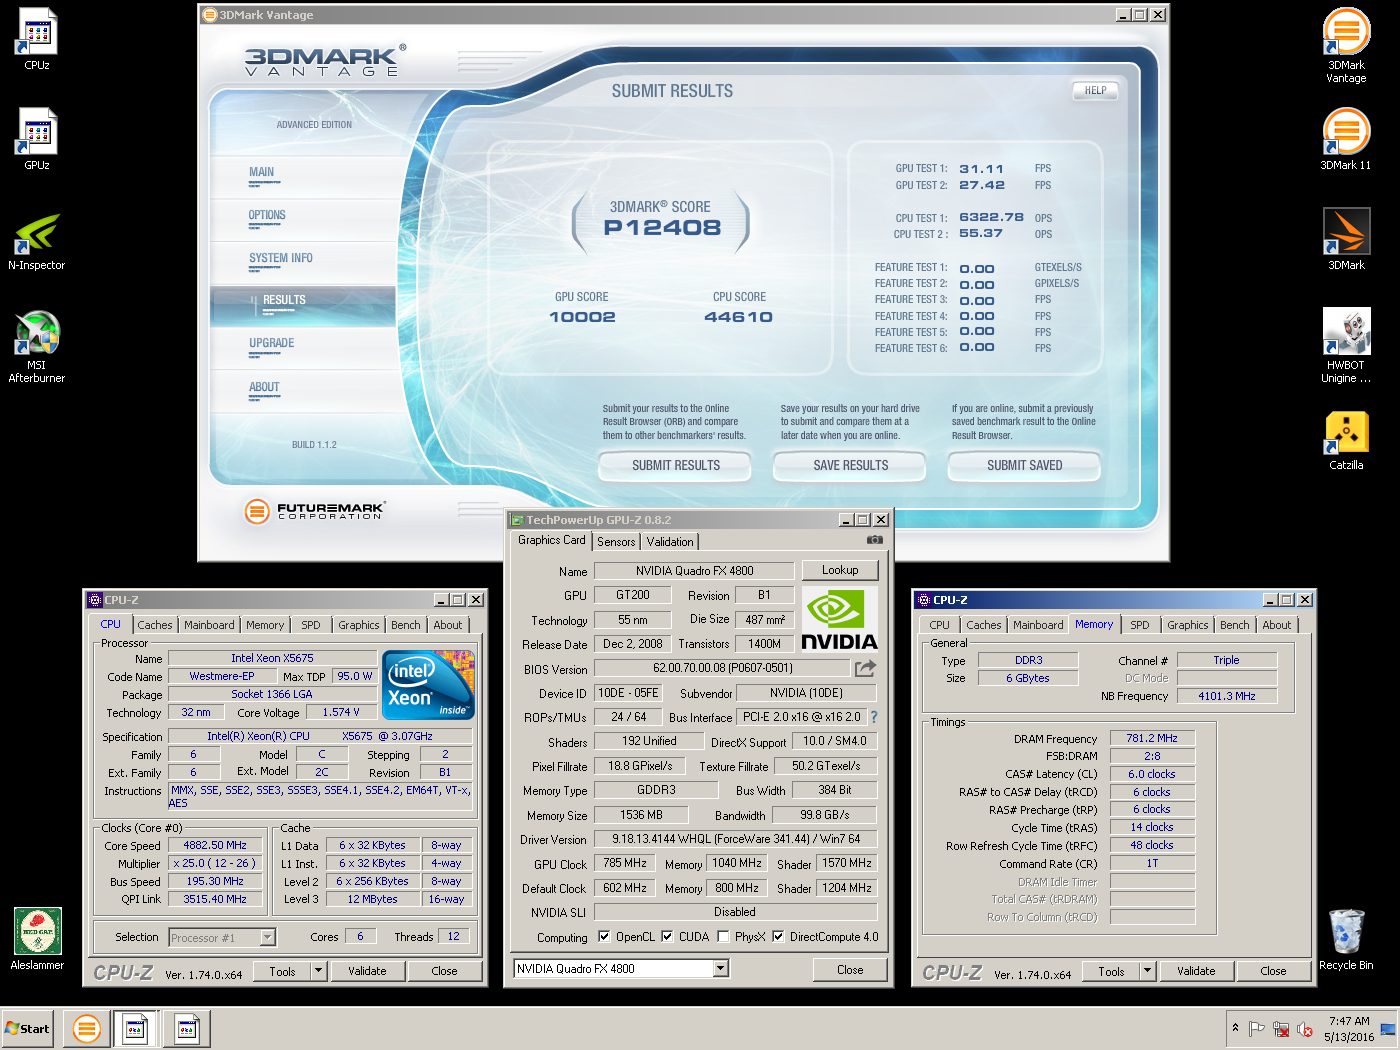Click the 3DMark score P12408
The height and width of the screenshot is (1050, 1400).
tap(662, 228)
